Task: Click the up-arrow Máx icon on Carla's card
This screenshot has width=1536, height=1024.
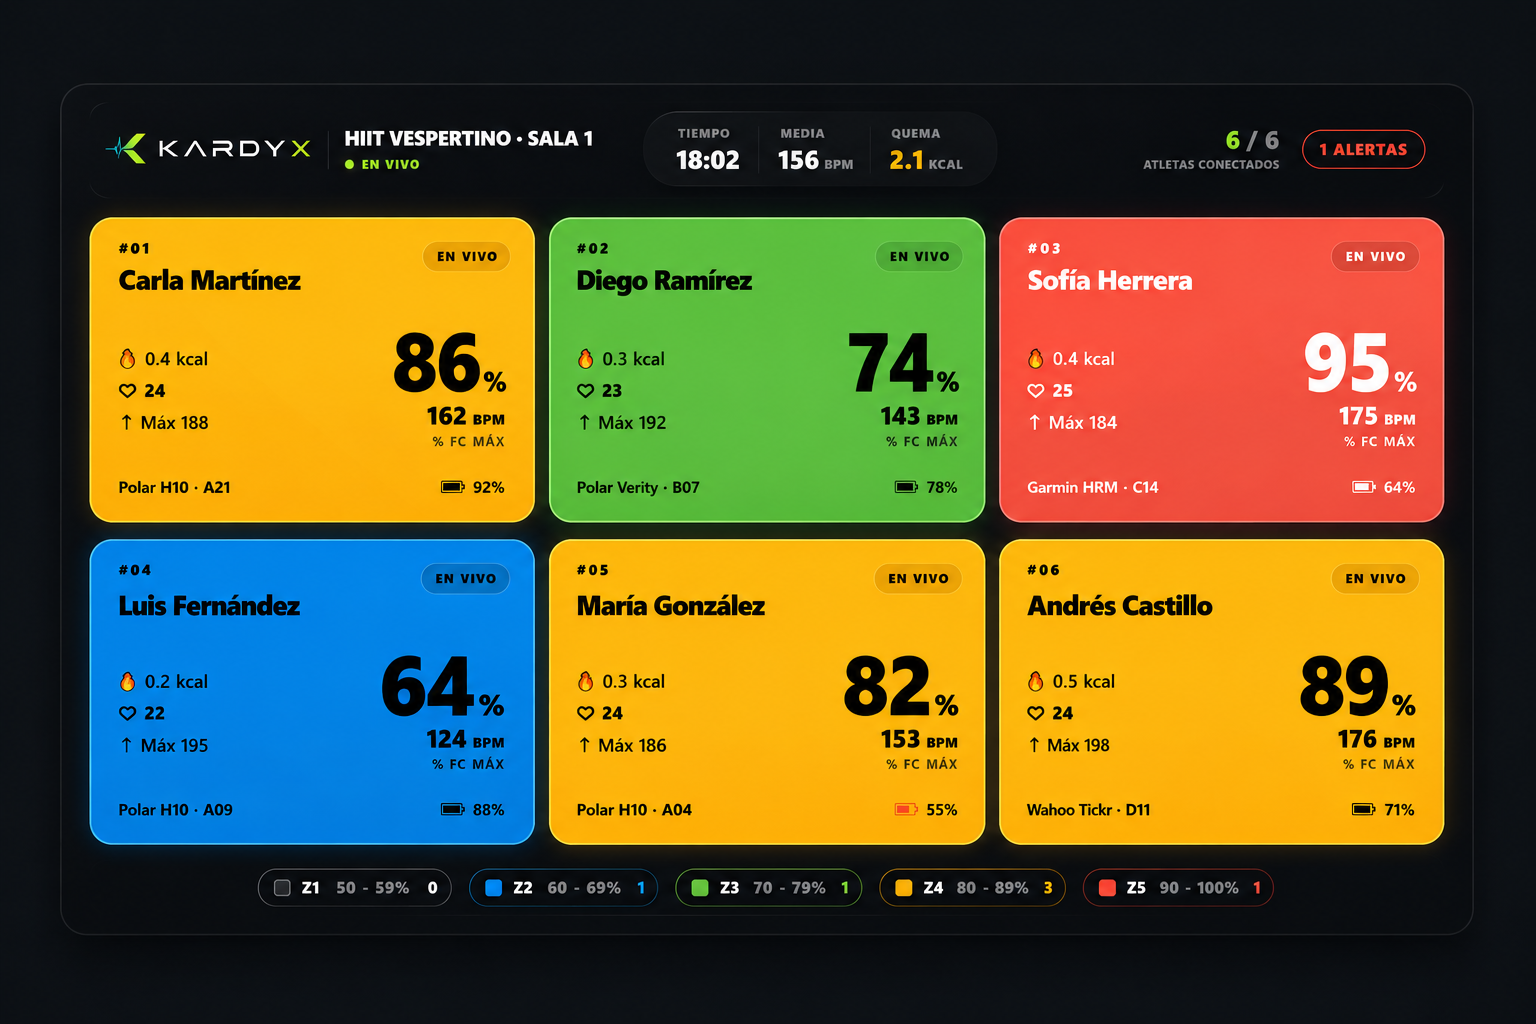Action: tap(126, 422)
